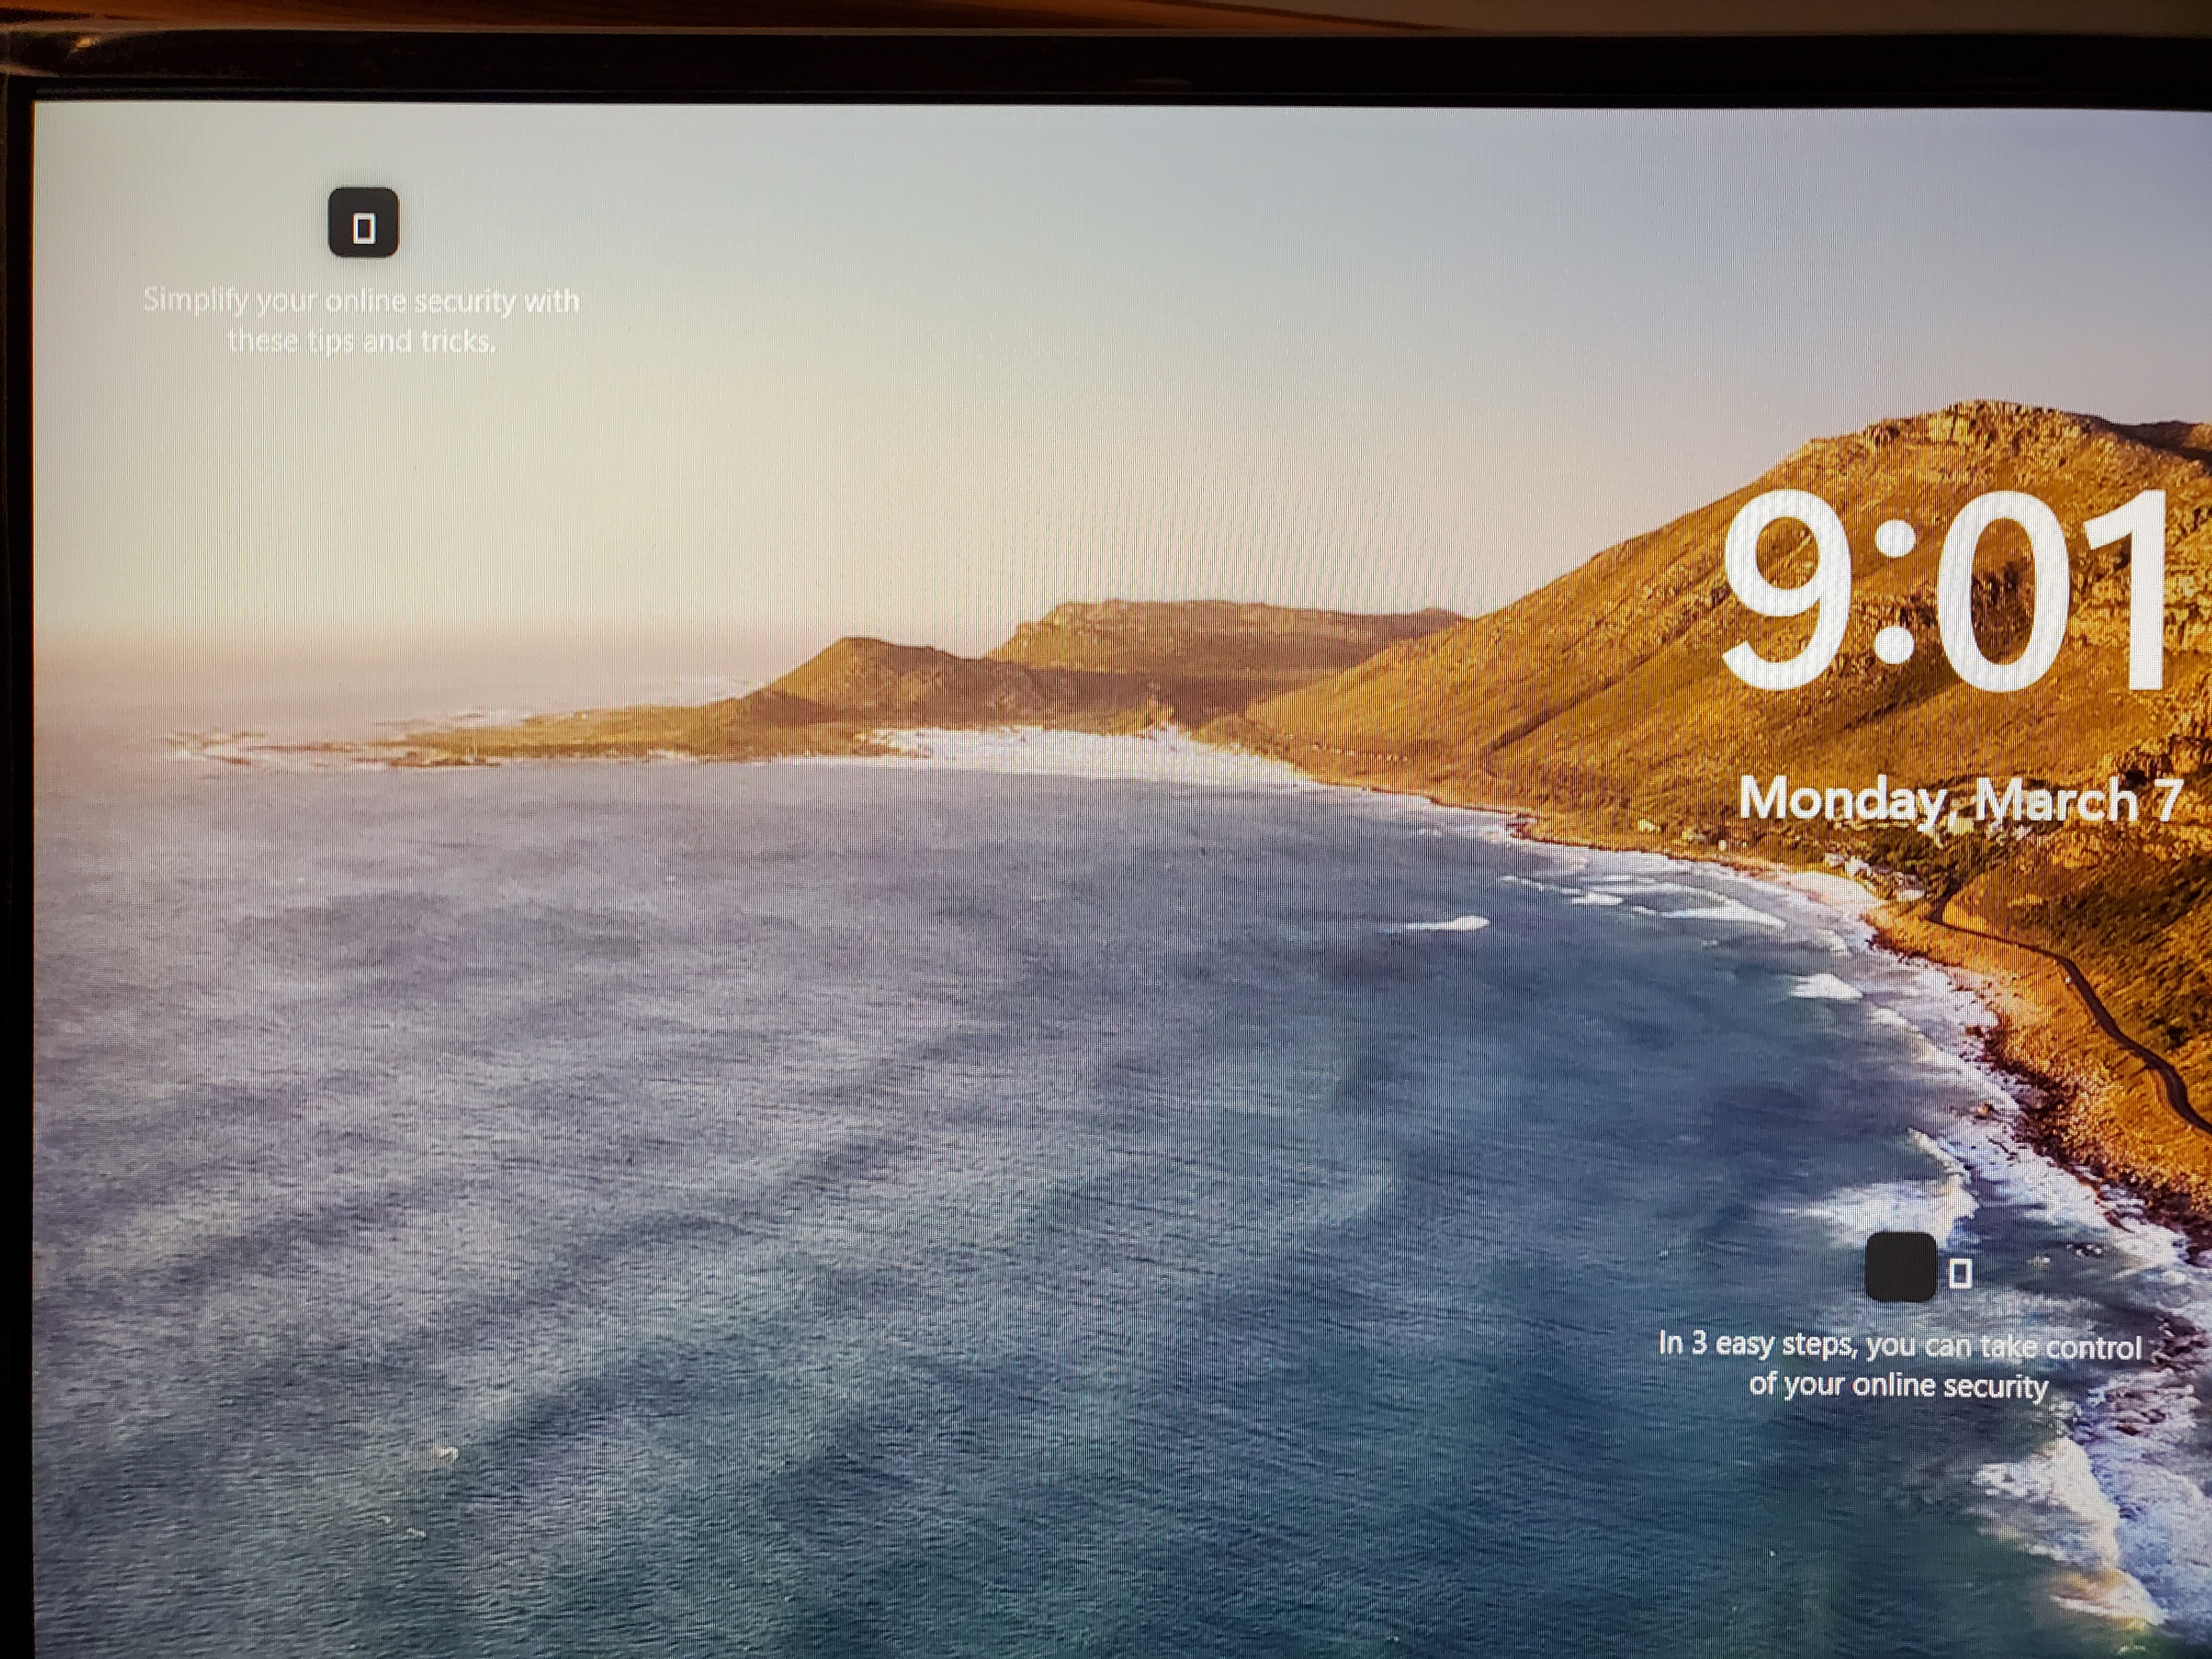This screenshot has height=1659, width=2212.
Task: Click the small white rectangle glyph beside dark square
Action: pyautogui.click(x=1961, y=1273)
